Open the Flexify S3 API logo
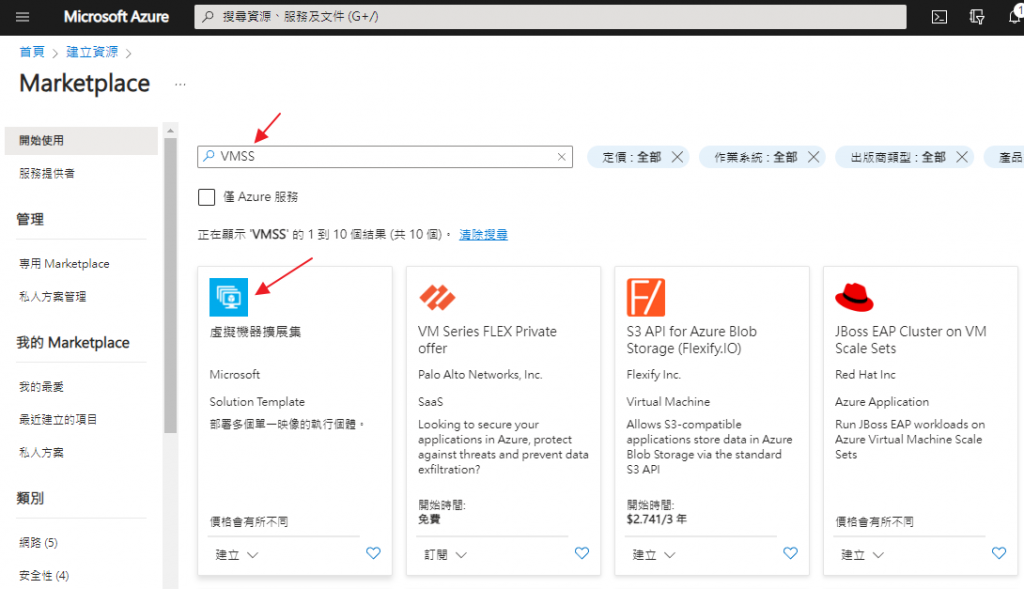1024x589 pixels. click(646, 297)
